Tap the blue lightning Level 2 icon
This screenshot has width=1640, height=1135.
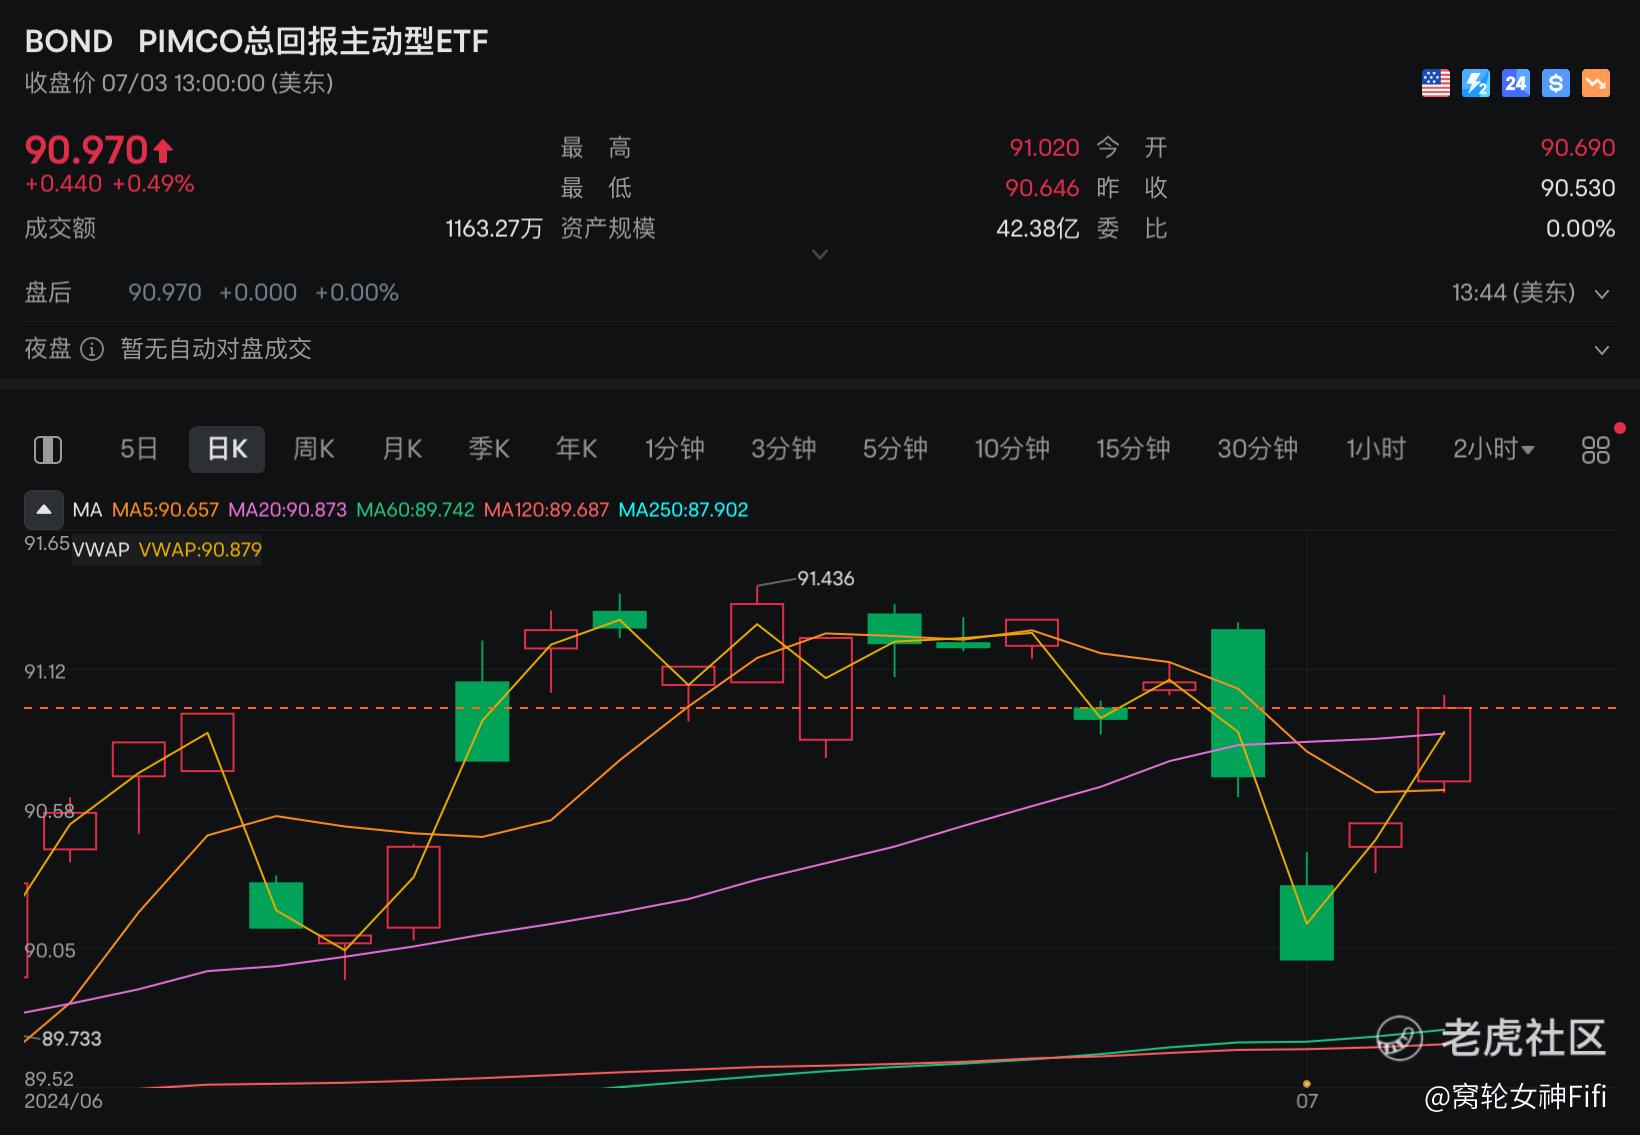(x=1476, y=83)
